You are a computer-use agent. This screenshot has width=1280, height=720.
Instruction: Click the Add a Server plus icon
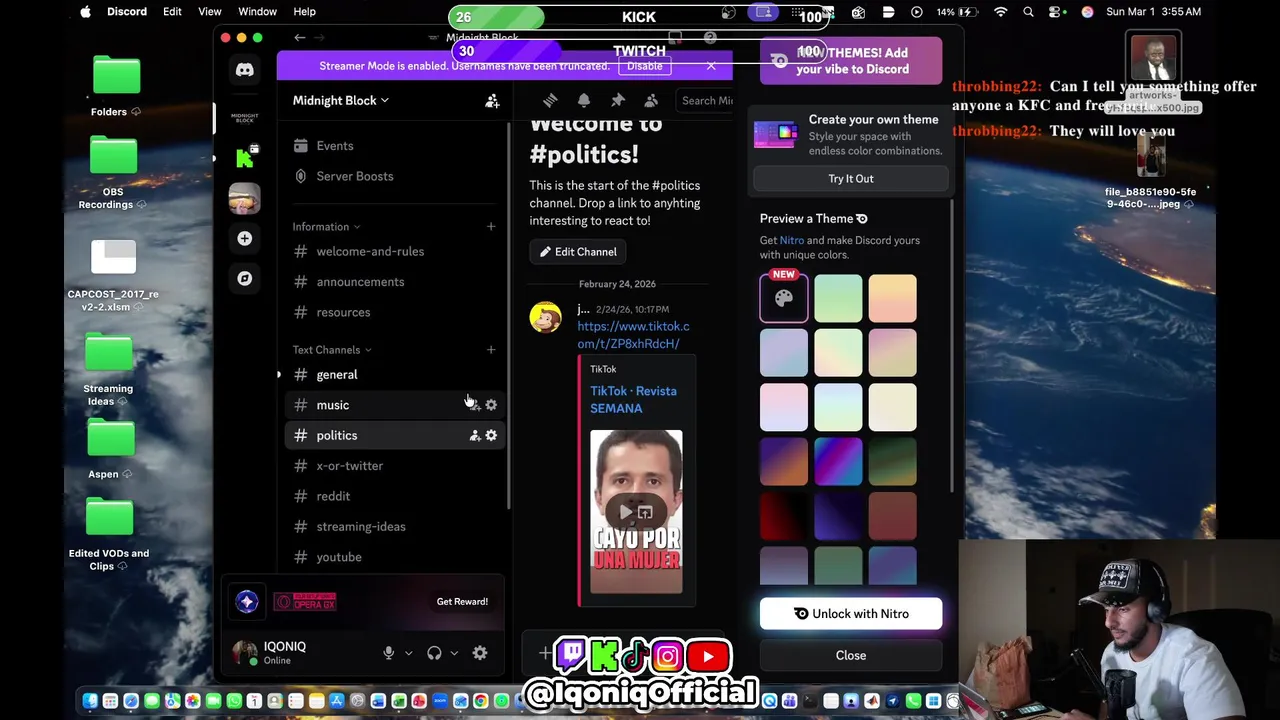245,238
